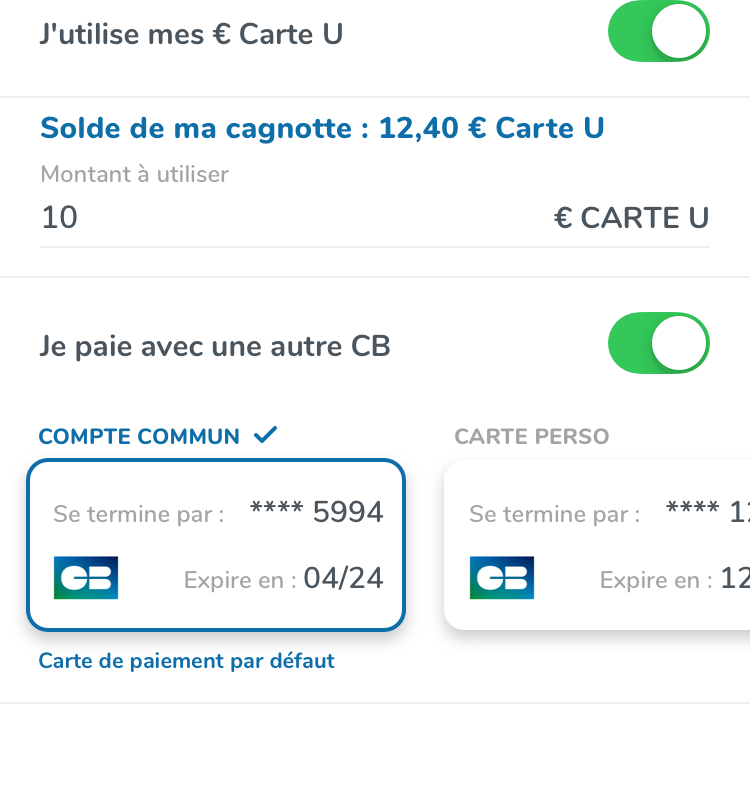
Task: Click the "J'utilise mes € Carte U" label
Action: pyautogui.click(x=191, y=34)
